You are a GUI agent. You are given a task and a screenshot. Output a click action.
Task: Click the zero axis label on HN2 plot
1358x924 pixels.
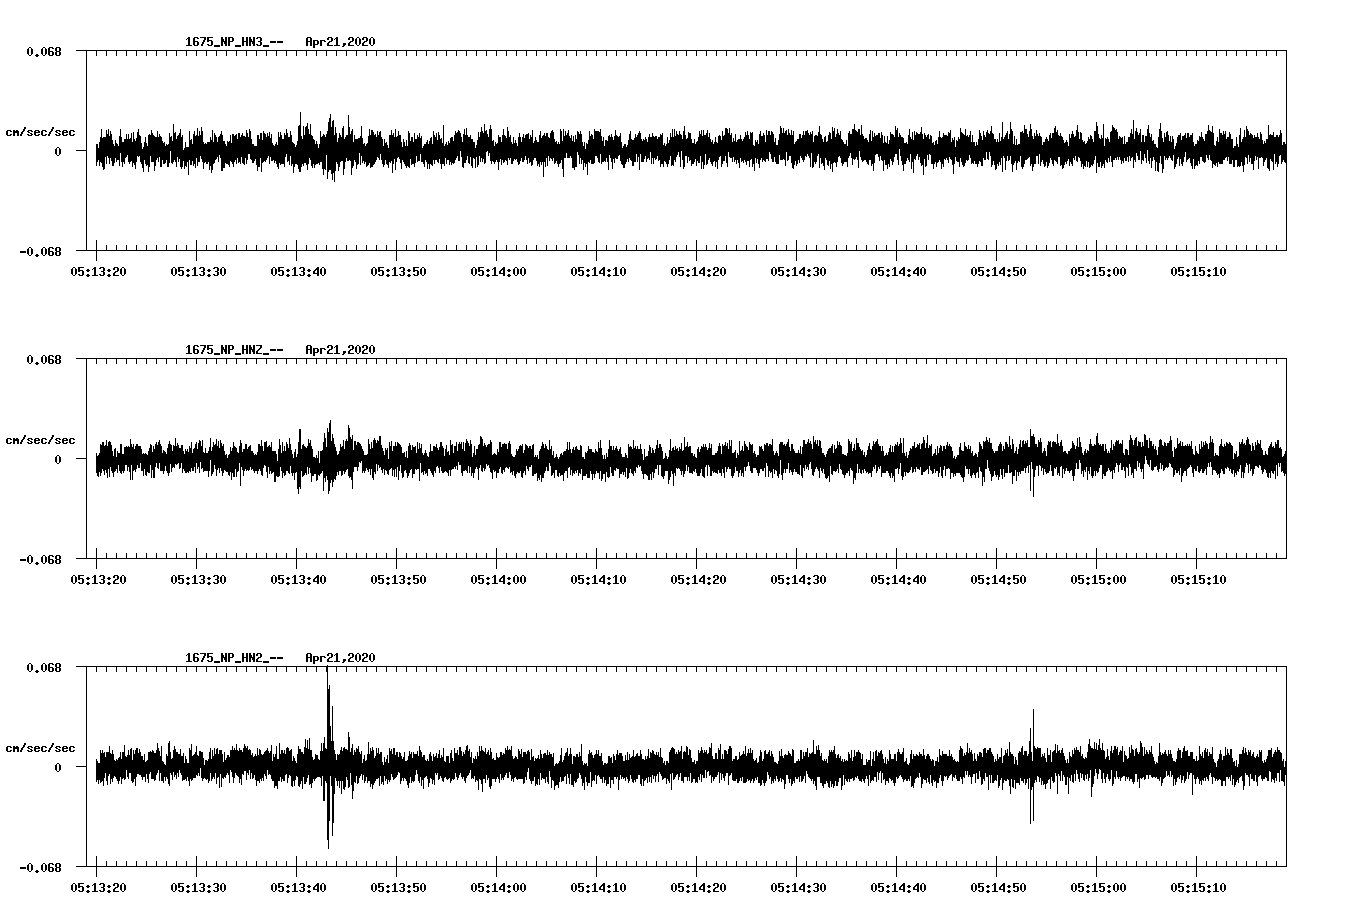[57, 767]
